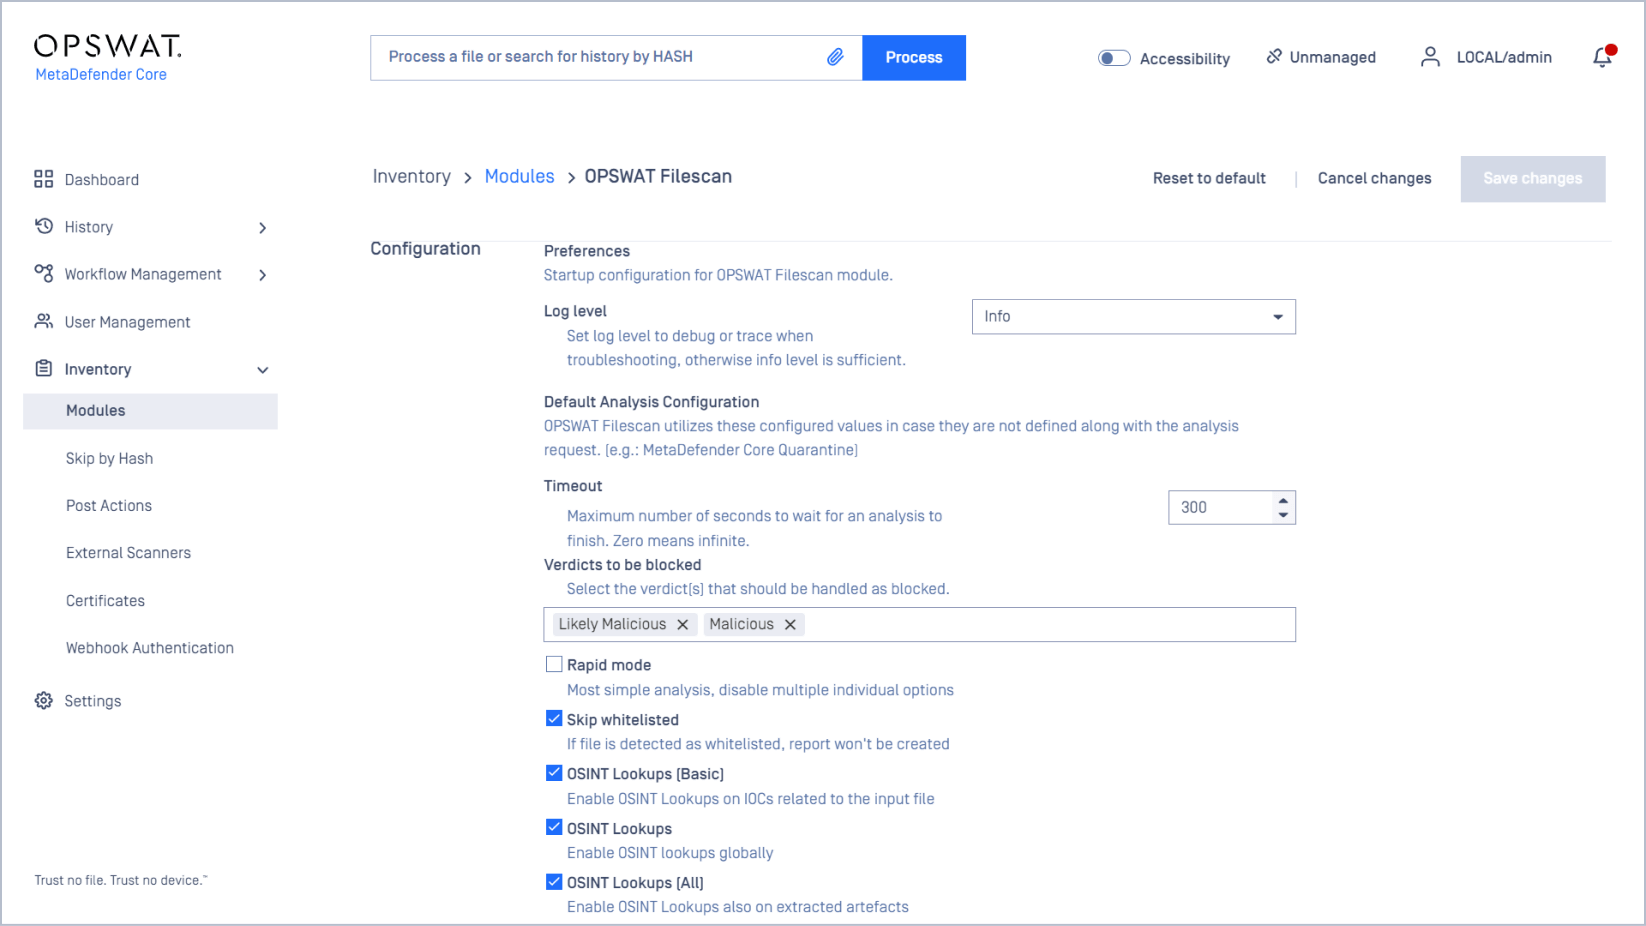
Task: Open Post Actions page
Action: pyautogui.click(x=109, y=506)
